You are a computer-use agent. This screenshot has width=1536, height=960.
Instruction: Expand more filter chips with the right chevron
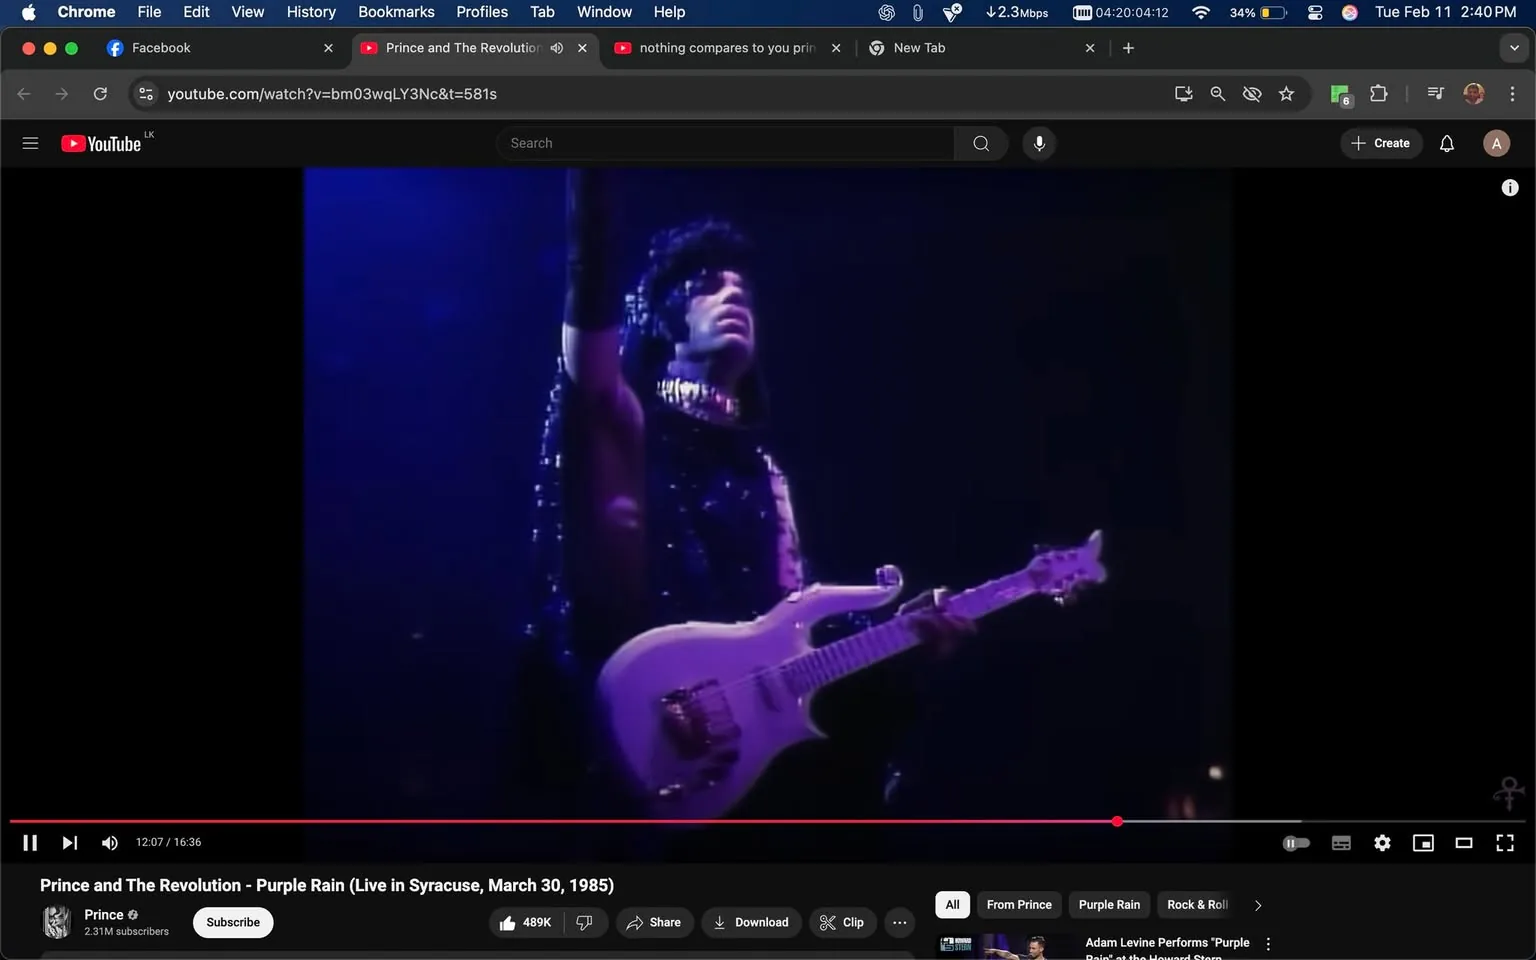tap(1257, 904)
